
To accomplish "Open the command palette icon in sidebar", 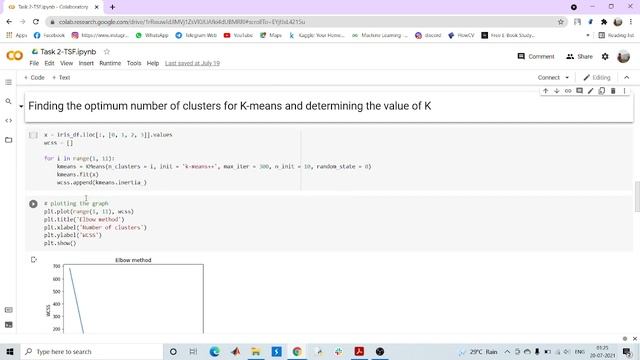I will [9, 310].
